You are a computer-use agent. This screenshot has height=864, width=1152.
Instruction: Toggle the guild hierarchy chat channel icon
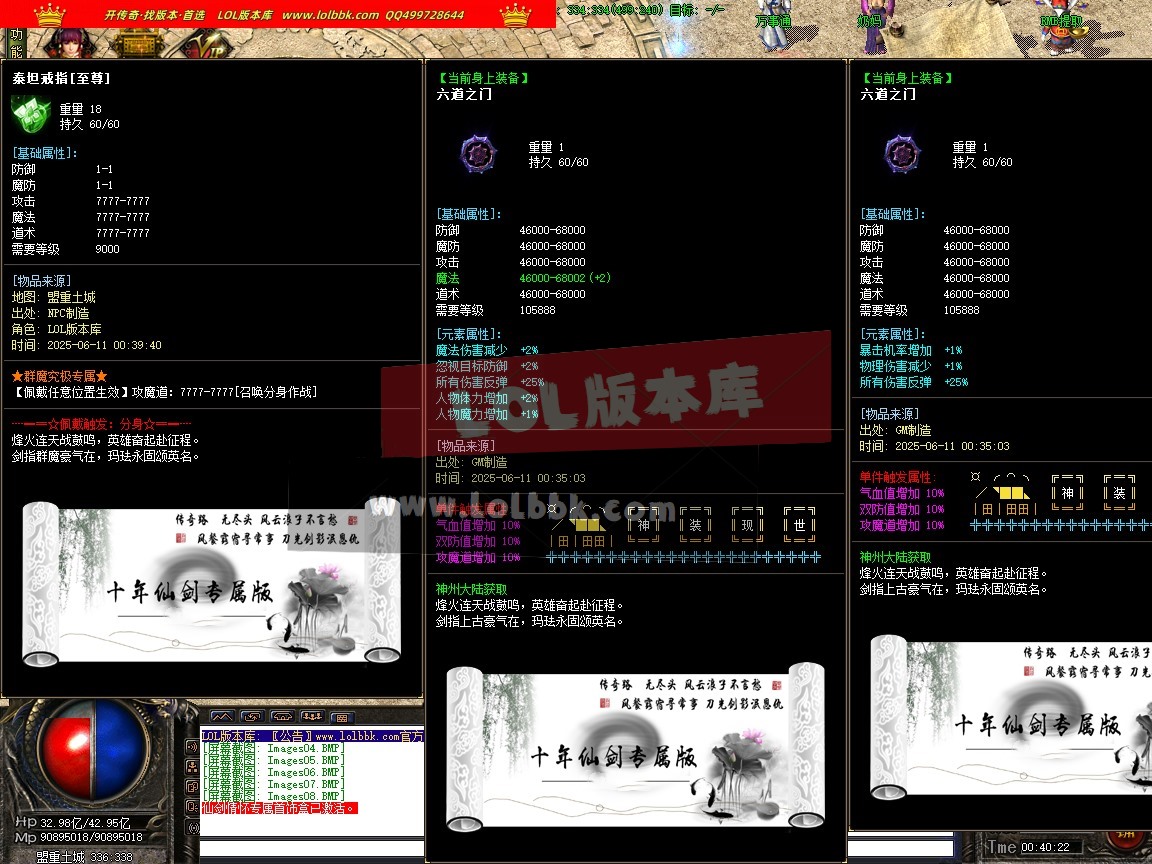point(192,767)
